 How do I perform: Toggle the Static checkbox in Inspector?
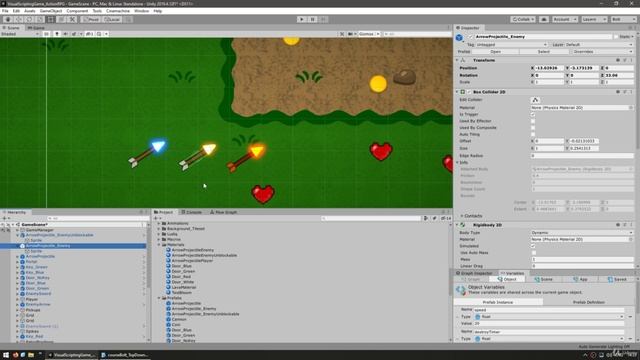click(x=616, y=37)
